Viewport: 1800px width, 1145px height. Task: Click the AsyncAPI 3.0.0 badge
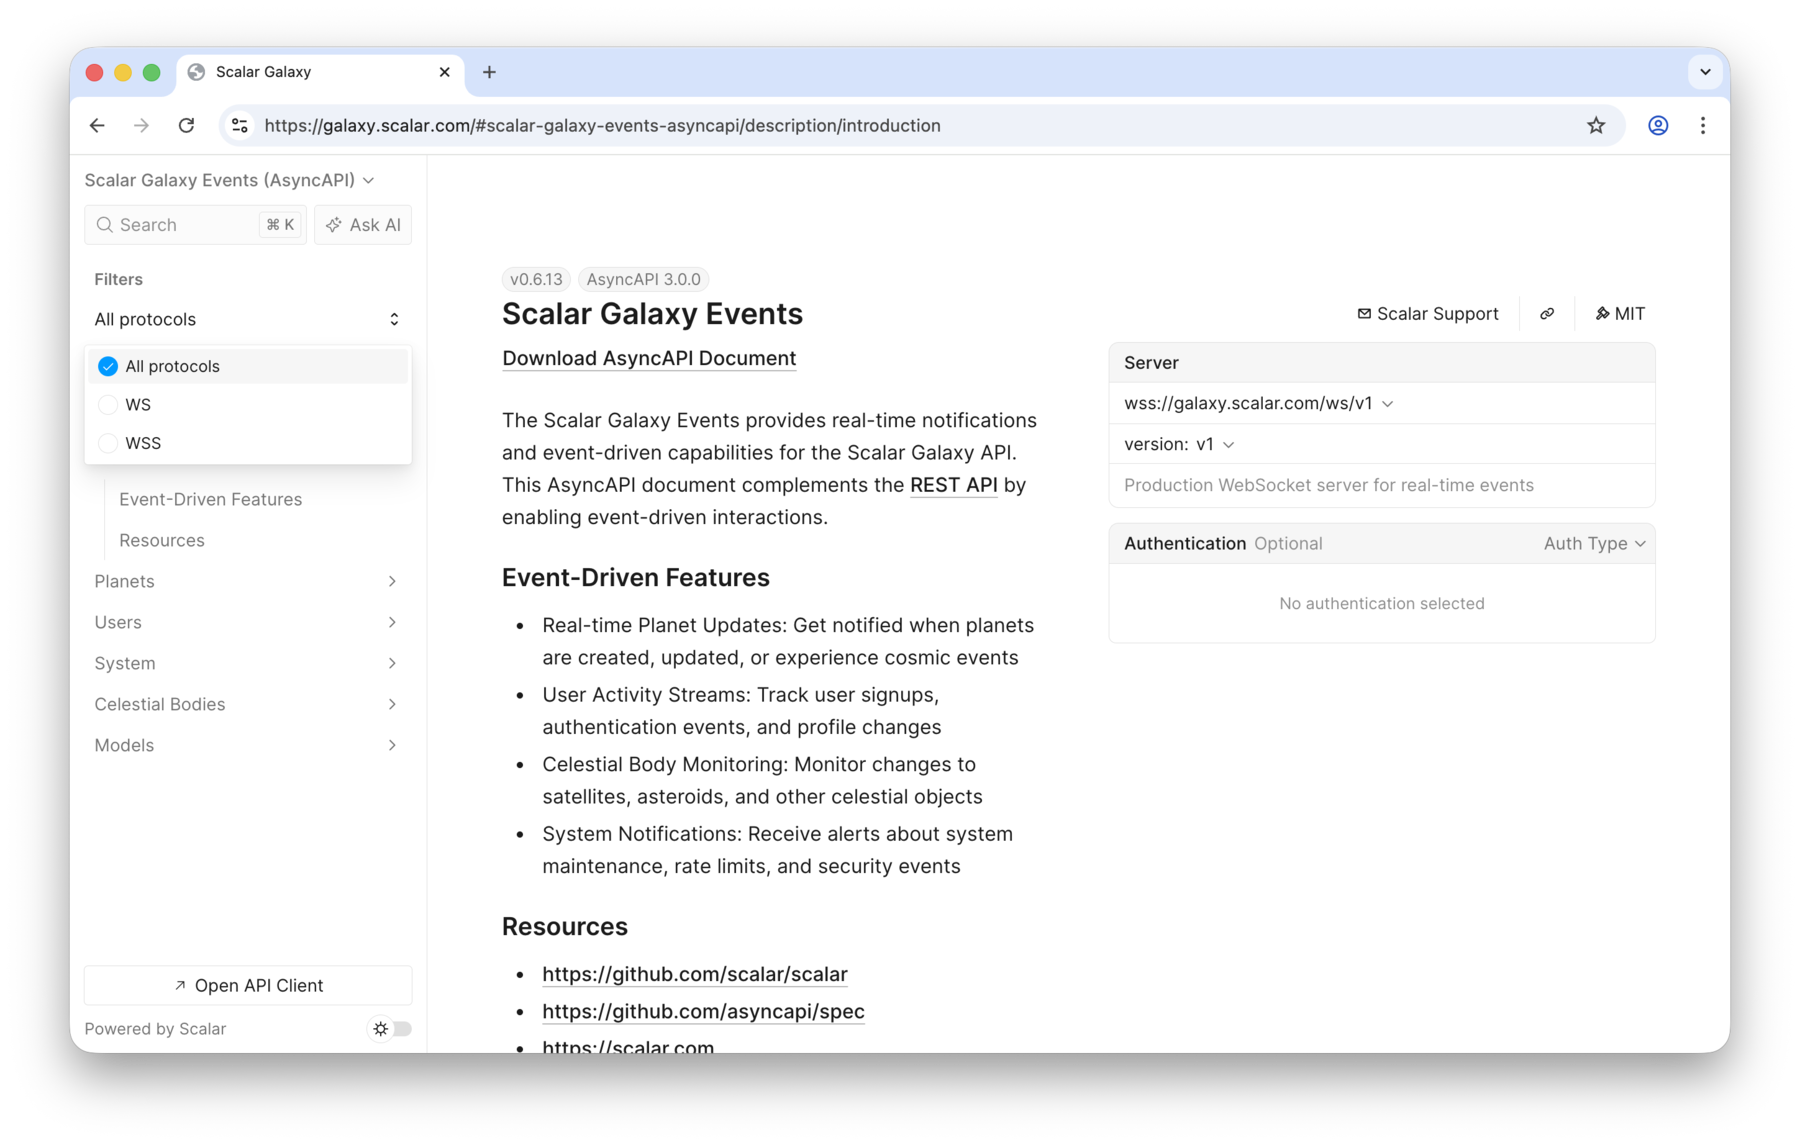(643, 279)
